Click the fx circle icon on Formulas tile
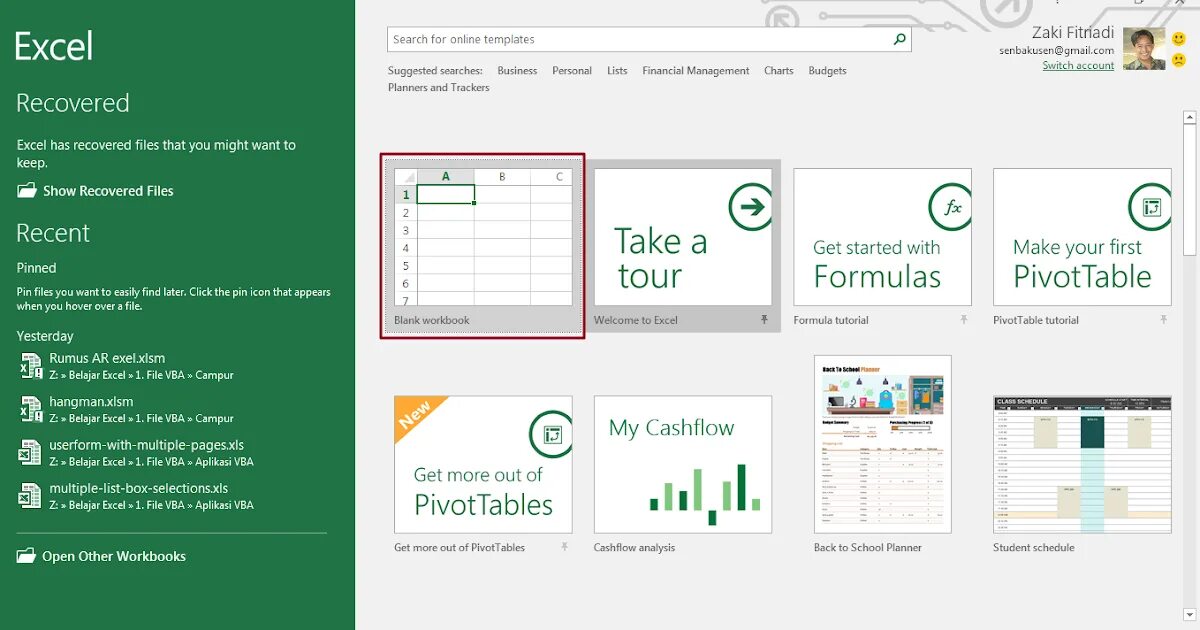Viewport: 1200px width, 630px height. (951, 207)
